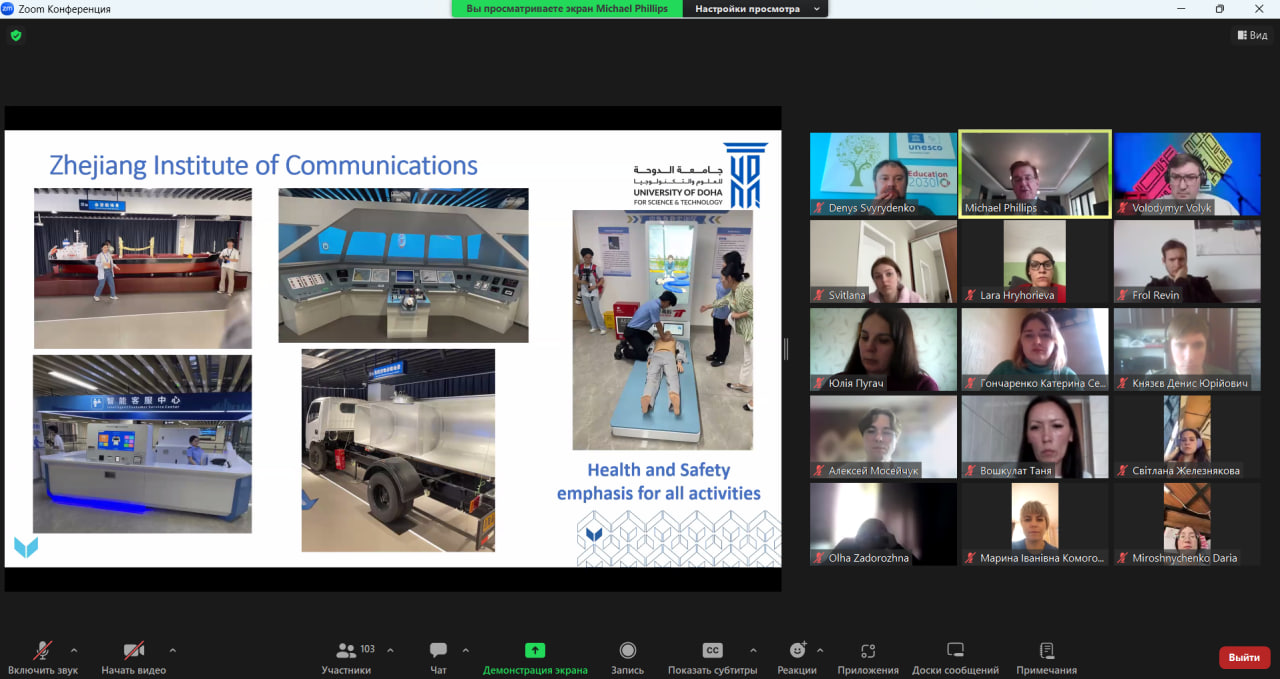Screen dimensions: 1280x679
Task: Unmute the microphone (Включить звук)
Action: point(43,651)
